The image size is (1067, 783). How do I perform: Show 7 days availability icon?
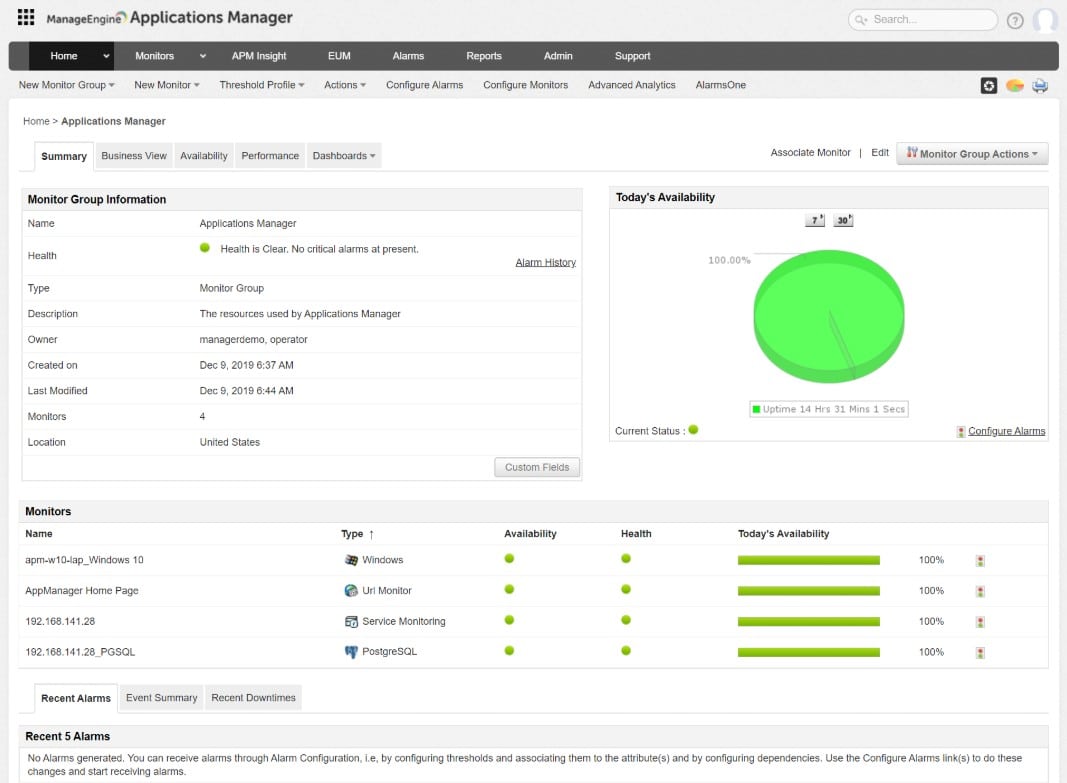pos(815,220)
